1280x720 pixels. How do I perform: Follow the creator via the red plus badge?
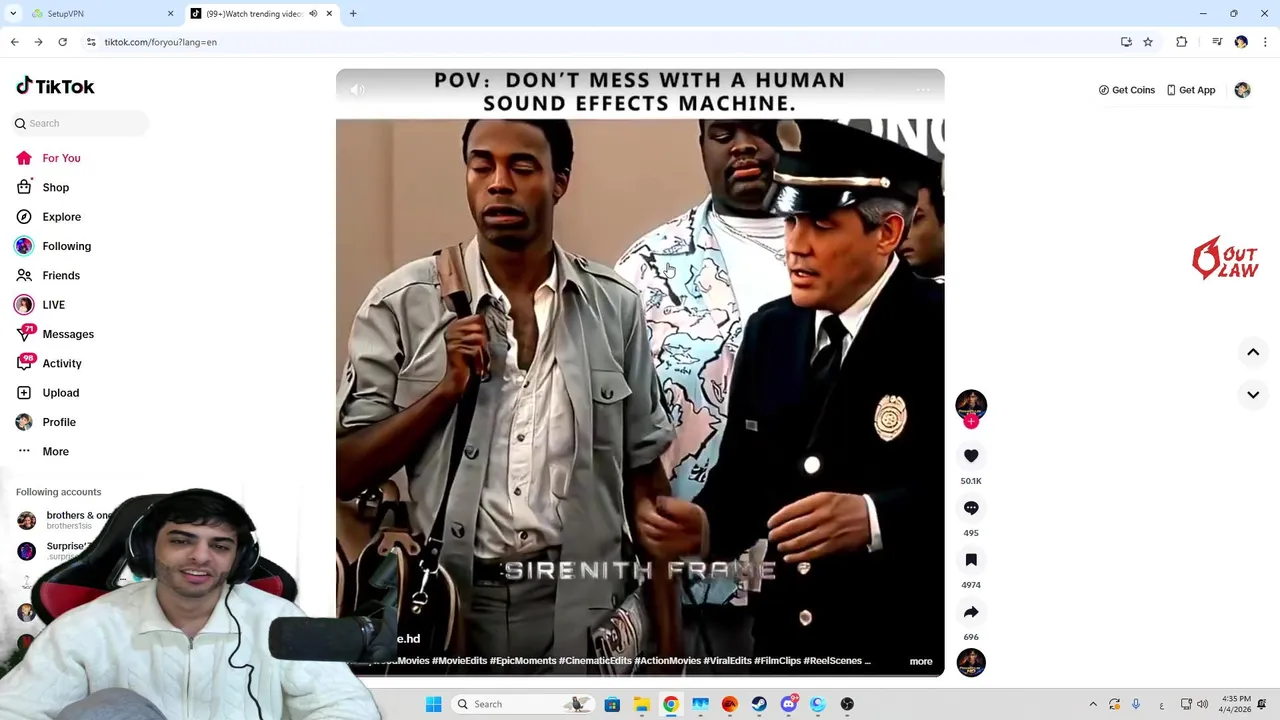tap(971, 422)
